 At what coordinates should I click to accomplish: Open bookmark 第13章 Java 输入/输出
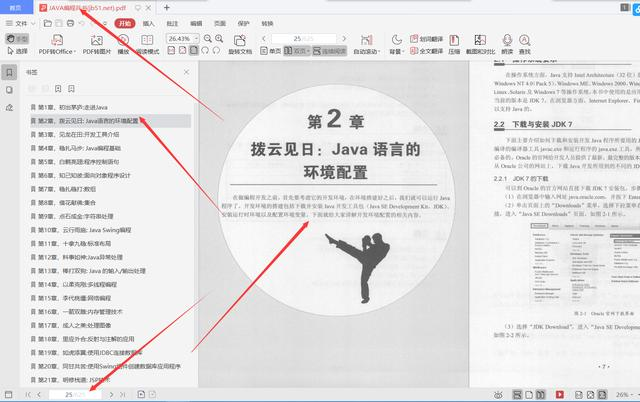tap(89, 271)
